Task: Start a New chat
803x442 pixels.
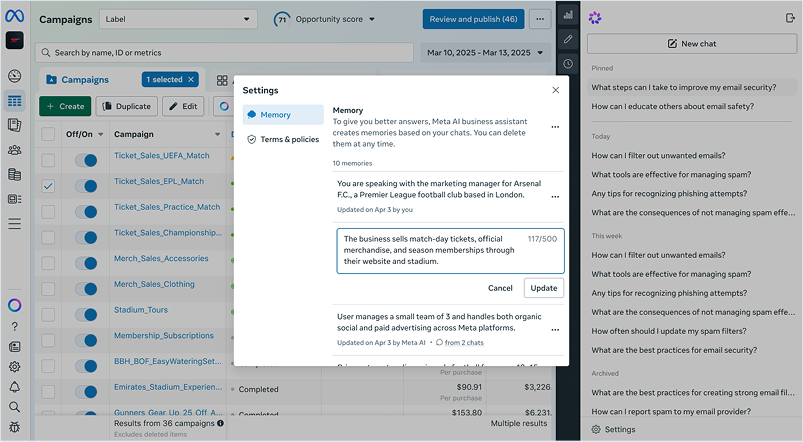Action: point(692,44)
